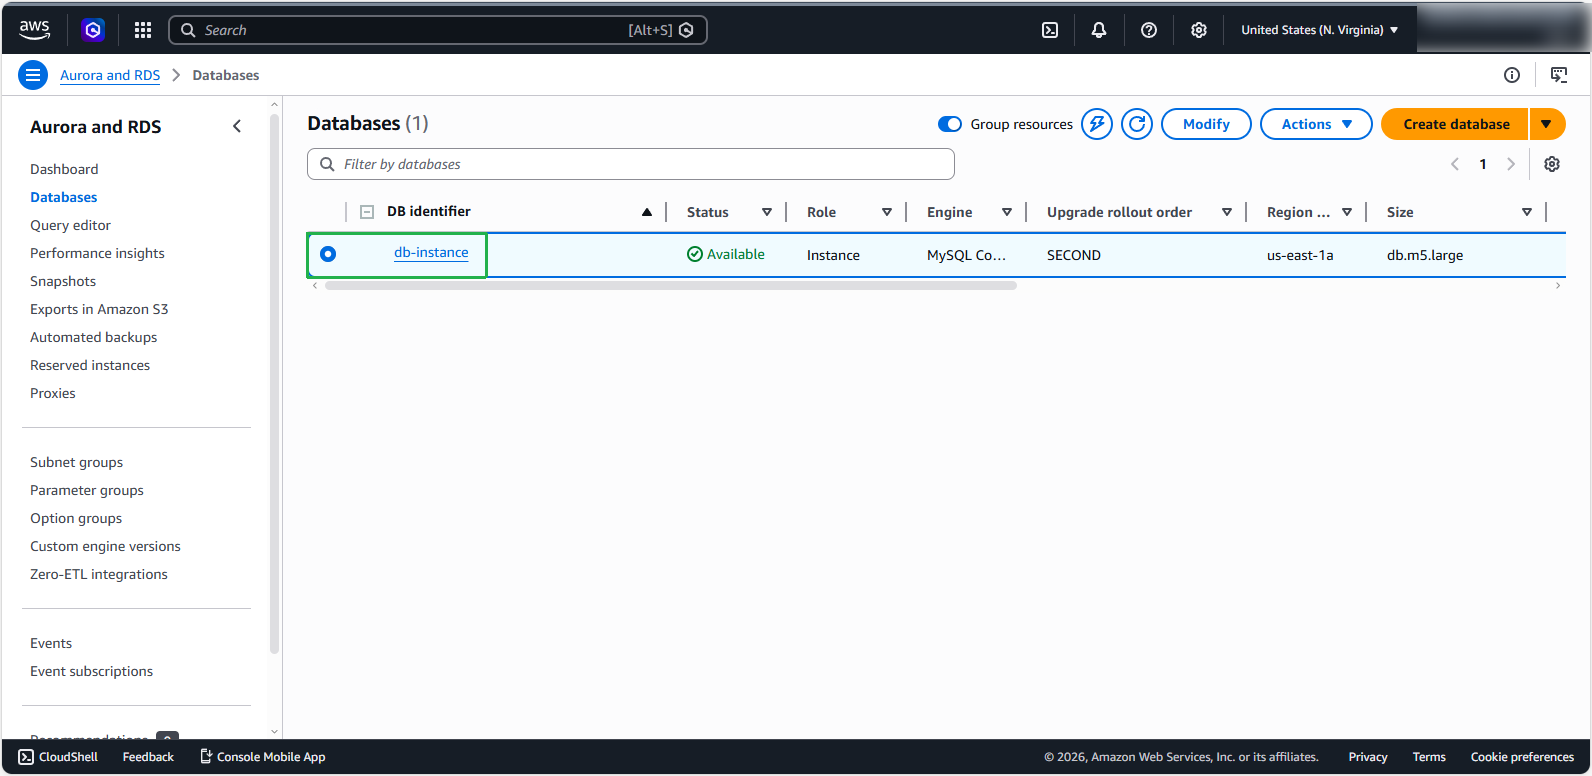Image resolution: width=1592 pixels, height=776 pixels.
Task: Launch CloudShell from the top bar icon
Action: click(1050, 30)
